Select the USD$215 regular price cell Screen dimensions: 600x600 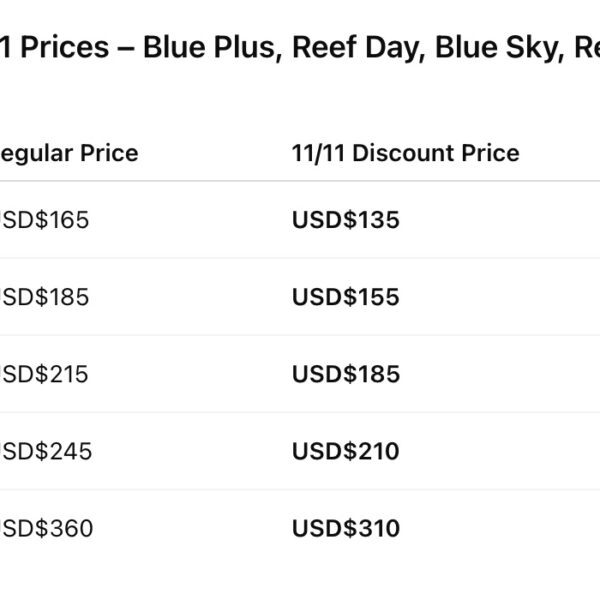pyautogui.click(x=45, y=374)
